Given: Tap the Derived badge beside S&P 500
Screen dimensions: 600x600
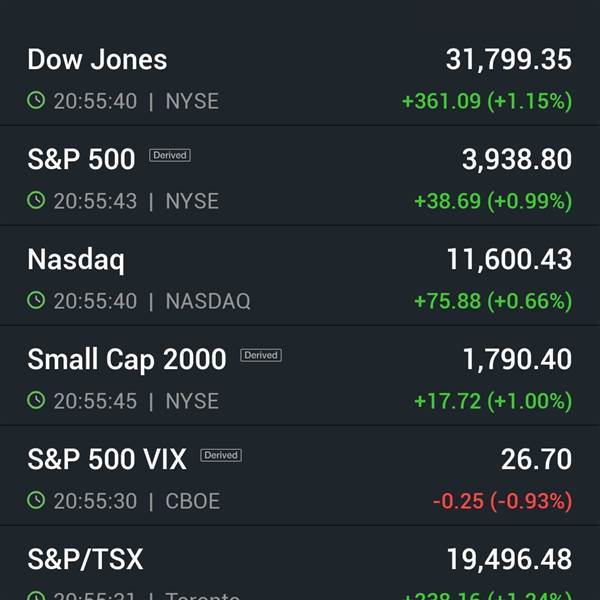Looking at the screenshot, I should click(170, 155).
